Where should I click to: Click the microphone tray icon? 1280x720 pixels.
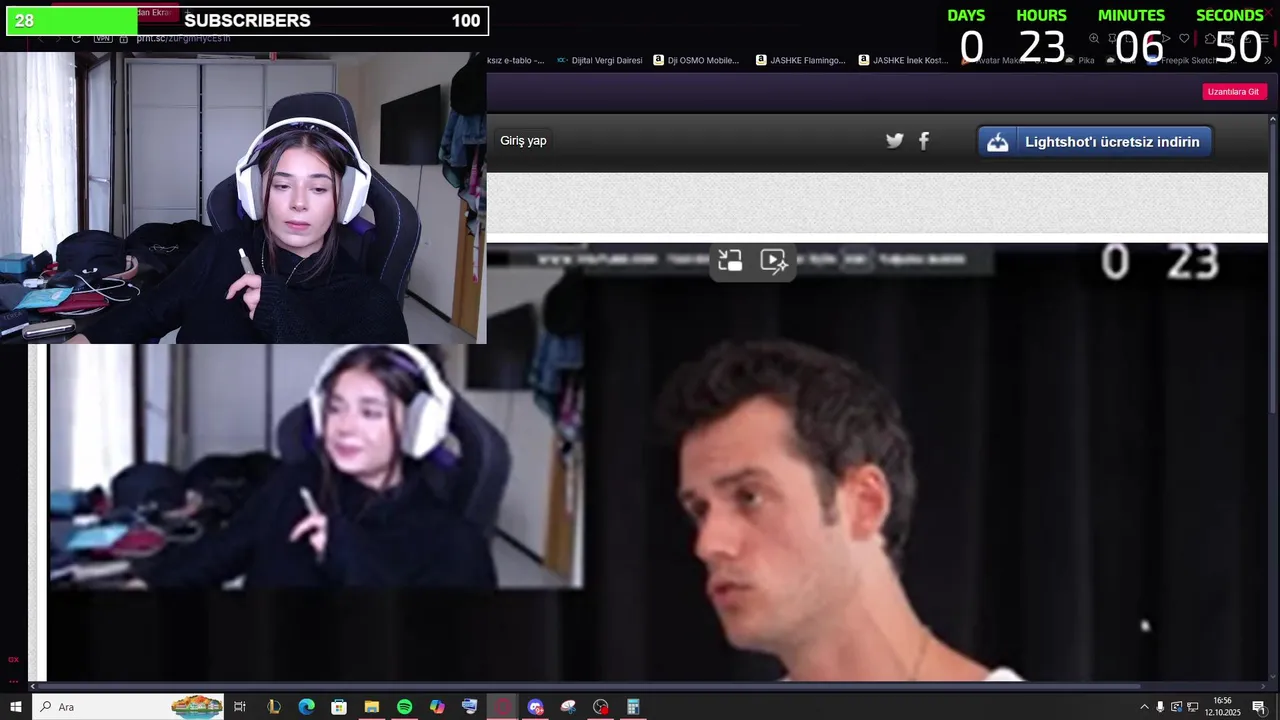[1160, 707]
